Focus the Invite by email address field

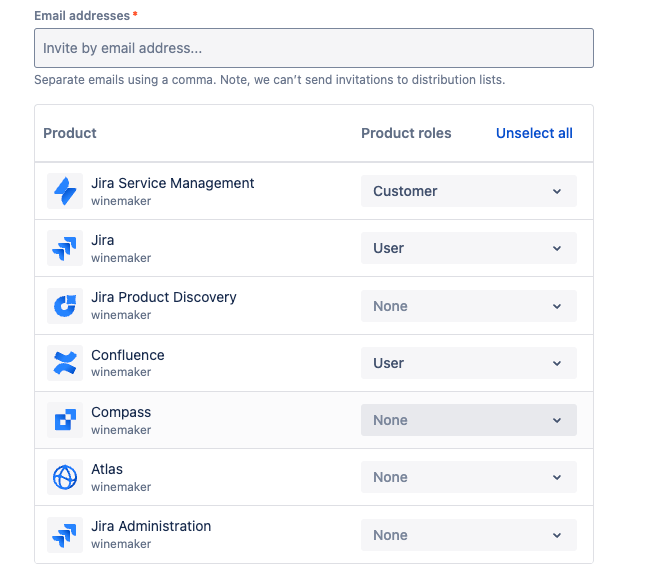click(314, 48)
